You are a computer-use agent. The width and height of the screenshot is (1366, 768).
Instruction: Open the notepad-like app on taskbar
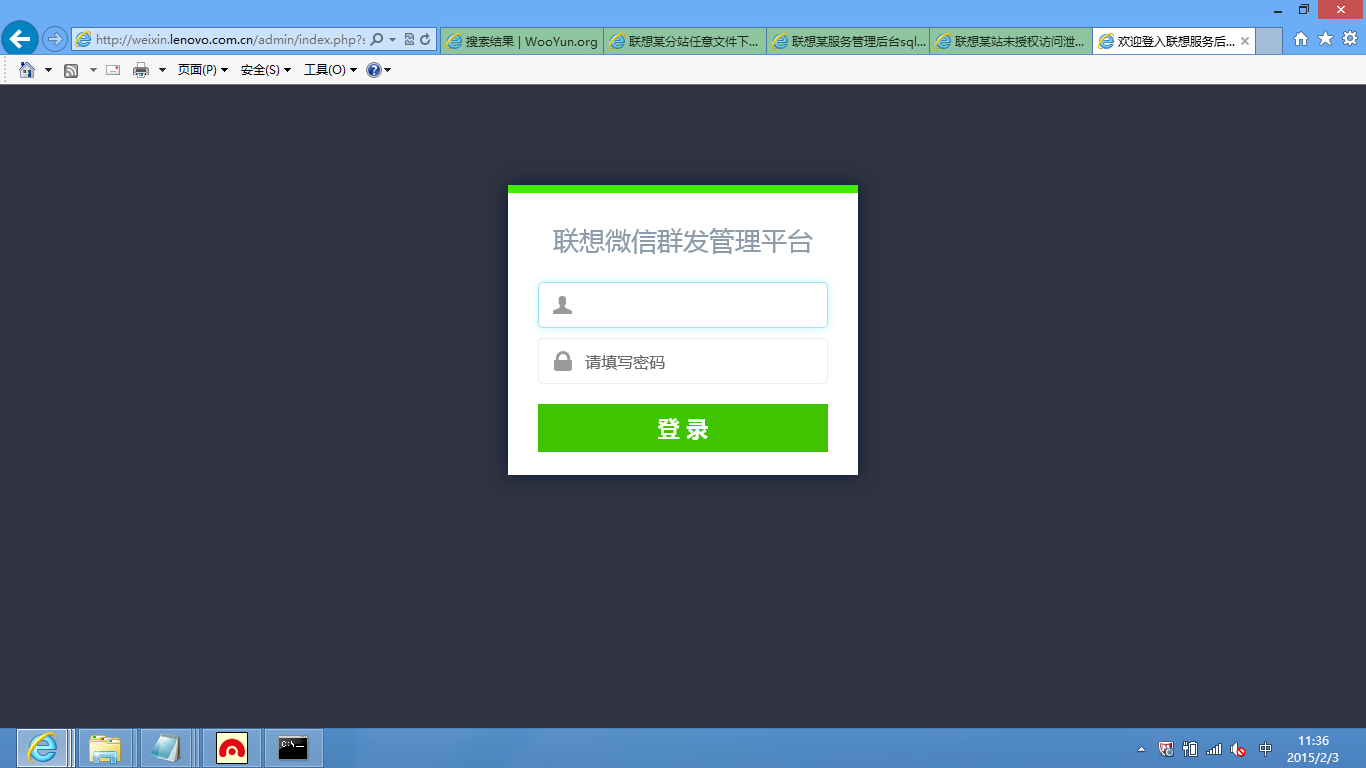166,748
